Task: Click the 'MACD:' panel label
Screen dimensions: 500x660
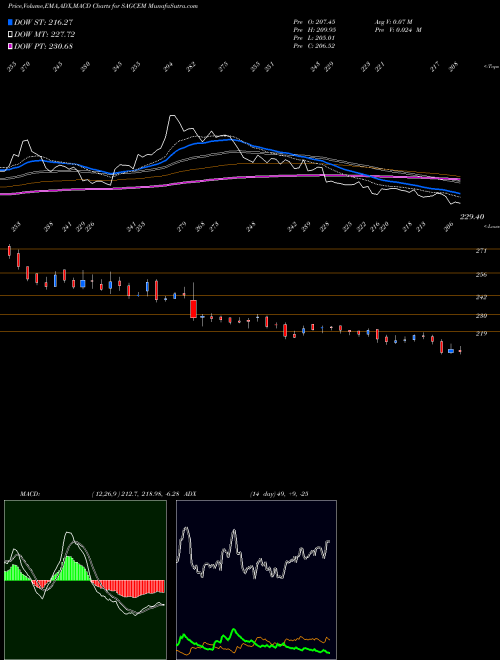Action: point(30,494)
